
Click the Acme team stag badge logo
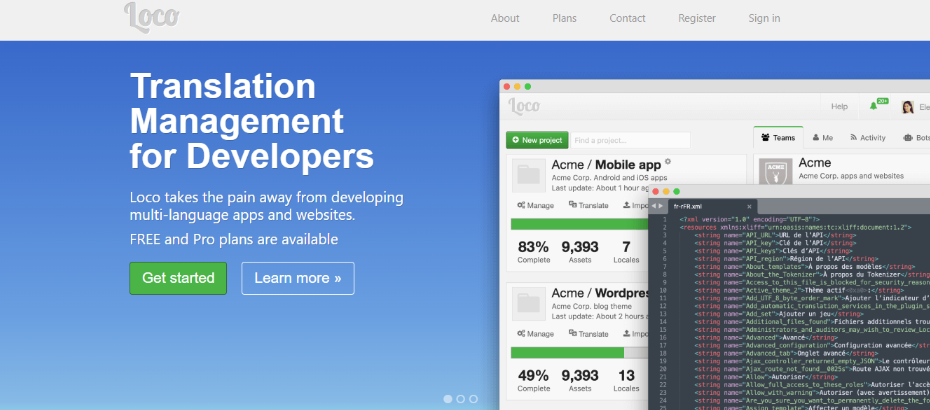pos(776,173)
